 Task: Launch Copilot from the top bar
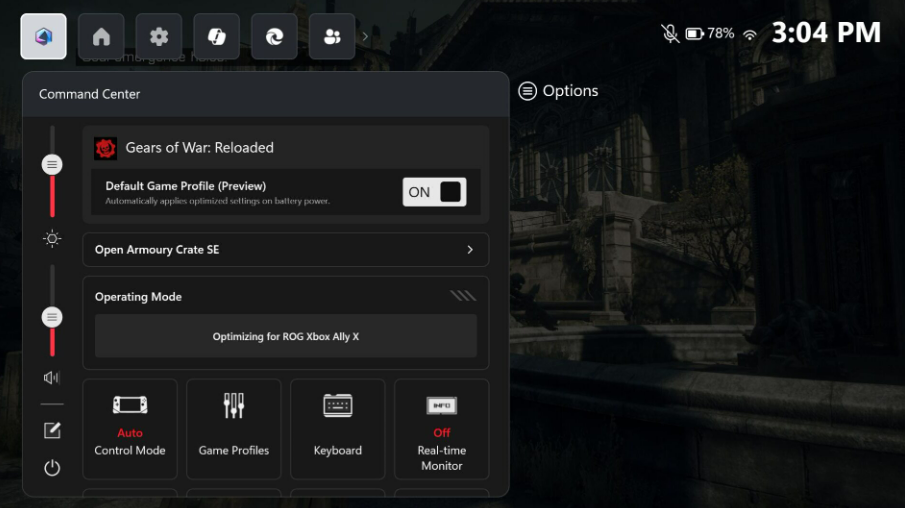point(217,37)
